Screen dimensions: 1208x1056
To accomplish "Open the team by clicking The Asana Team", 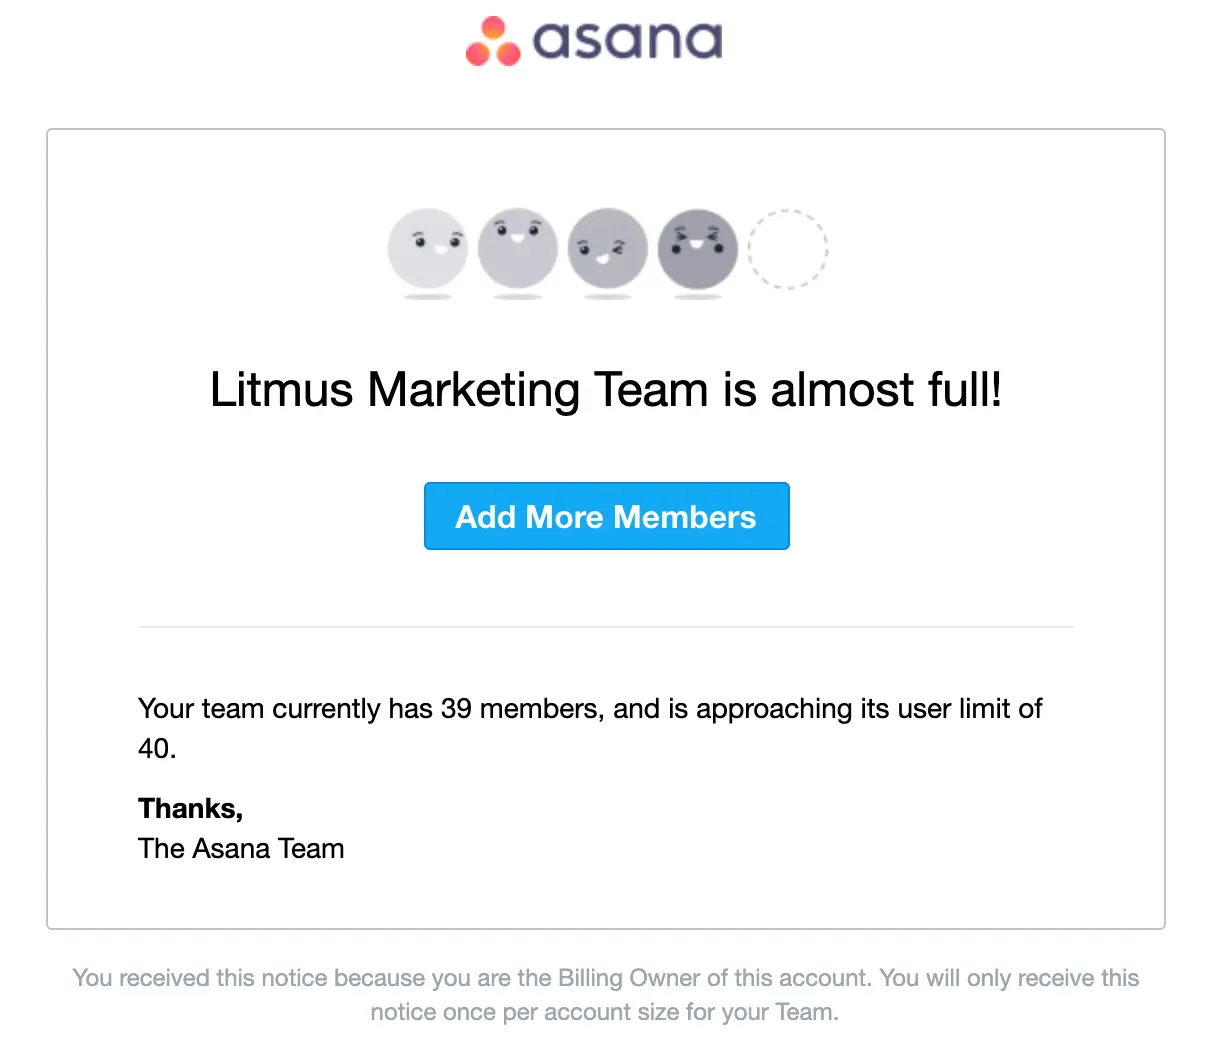I will pos(241,848).
